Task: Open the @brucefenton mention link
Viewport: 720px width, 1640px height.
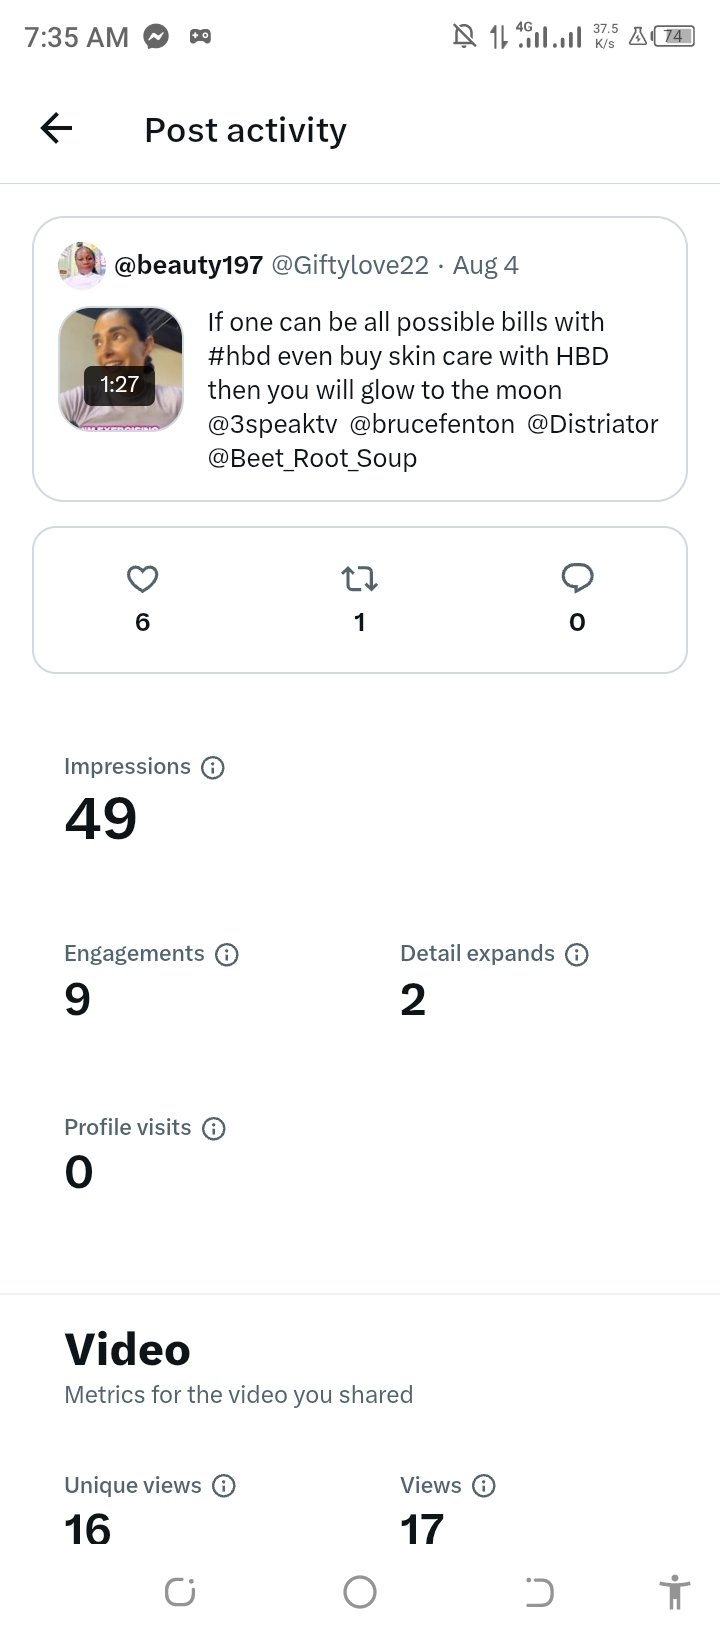Action: point(432,424)
